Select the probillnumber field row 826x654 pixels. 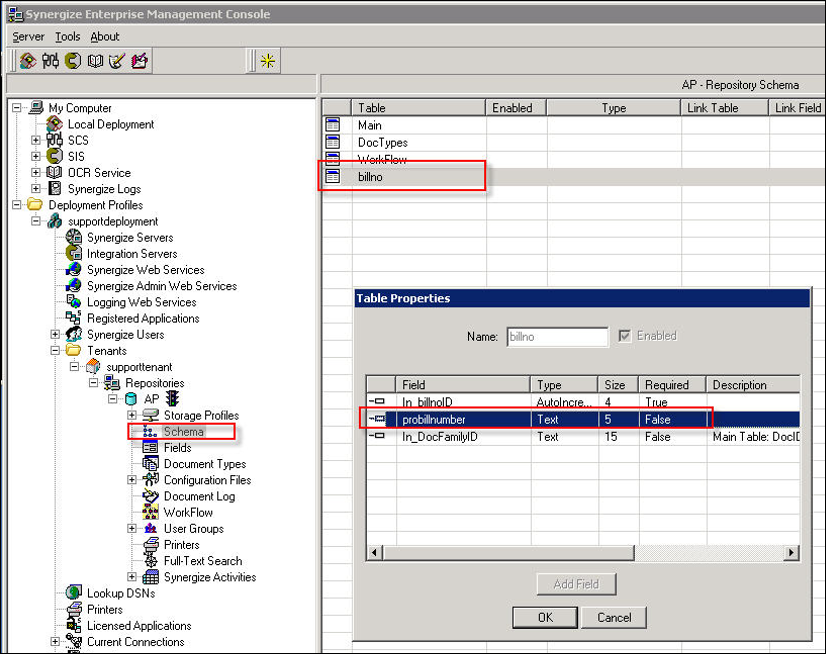tap(583, 419)
